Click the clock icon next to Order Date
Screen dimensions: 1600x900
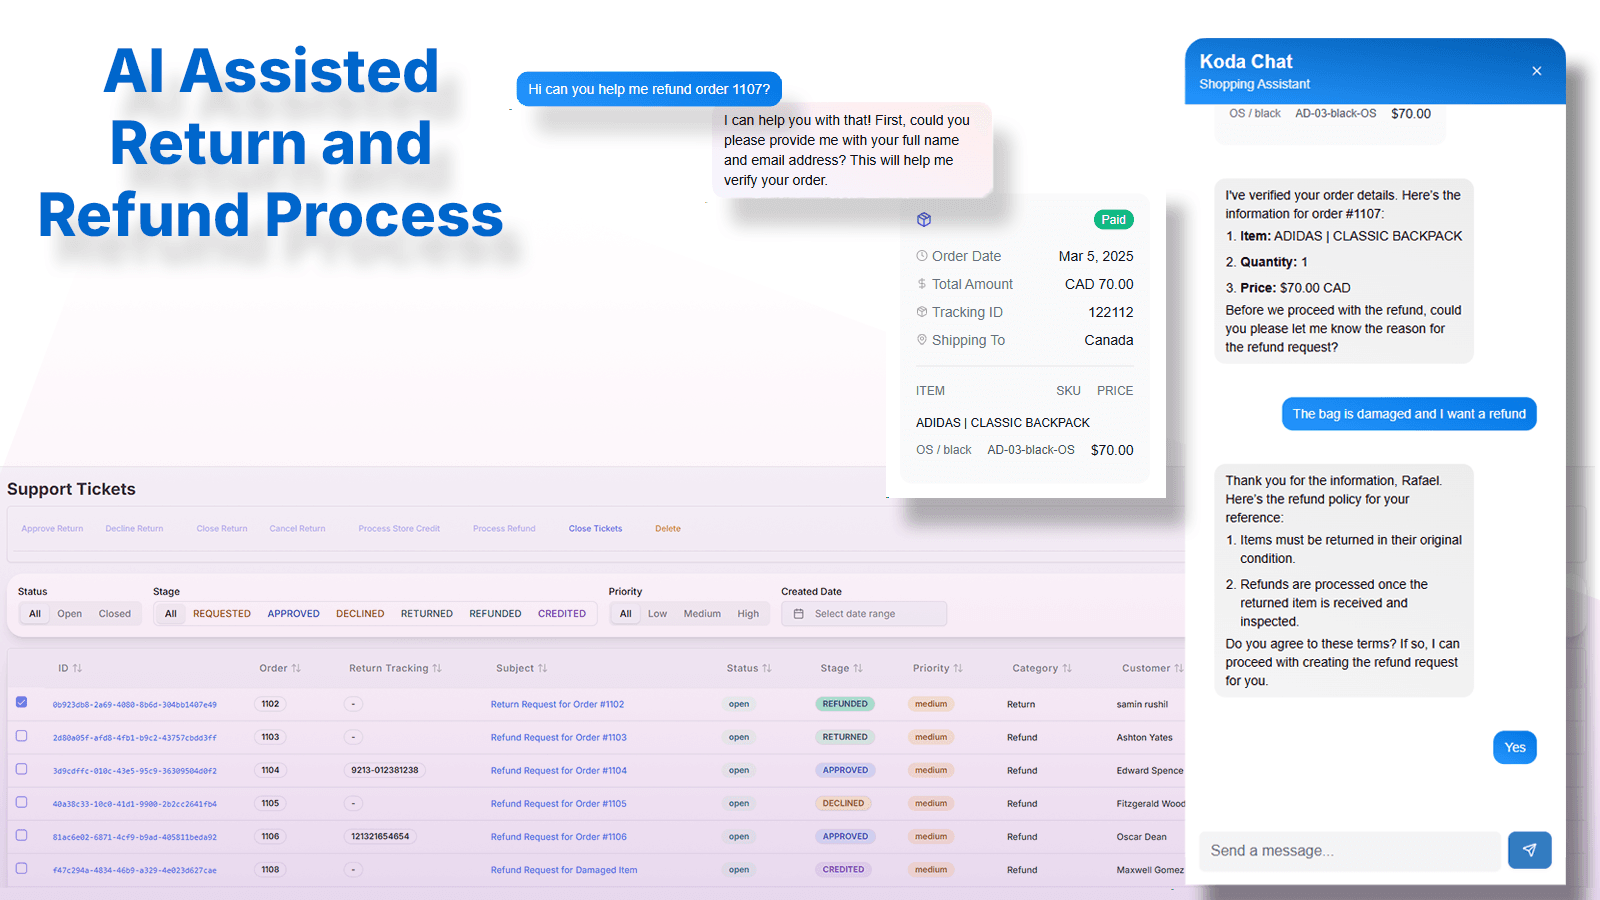click(922, 256)
